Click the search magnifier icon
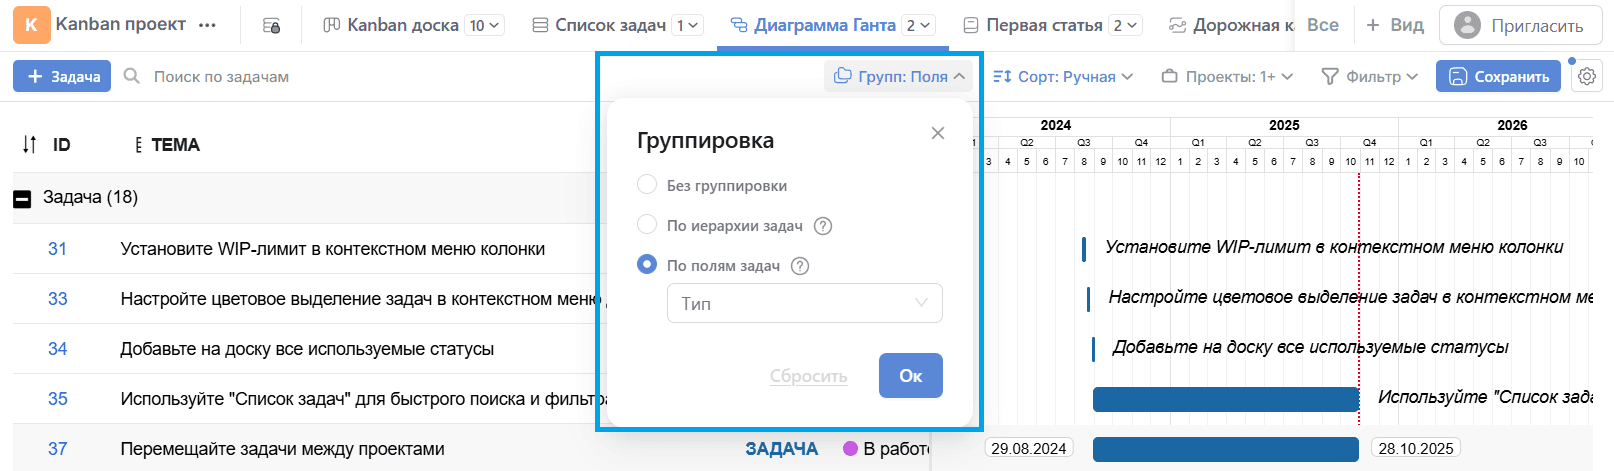Image resolution: width=1614 pixels, height=471 pixels. (131, 76)
